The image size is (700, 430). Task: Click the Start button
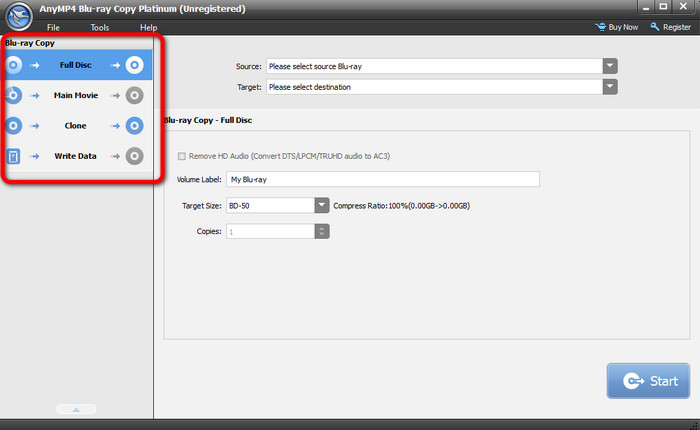(648, 381)
